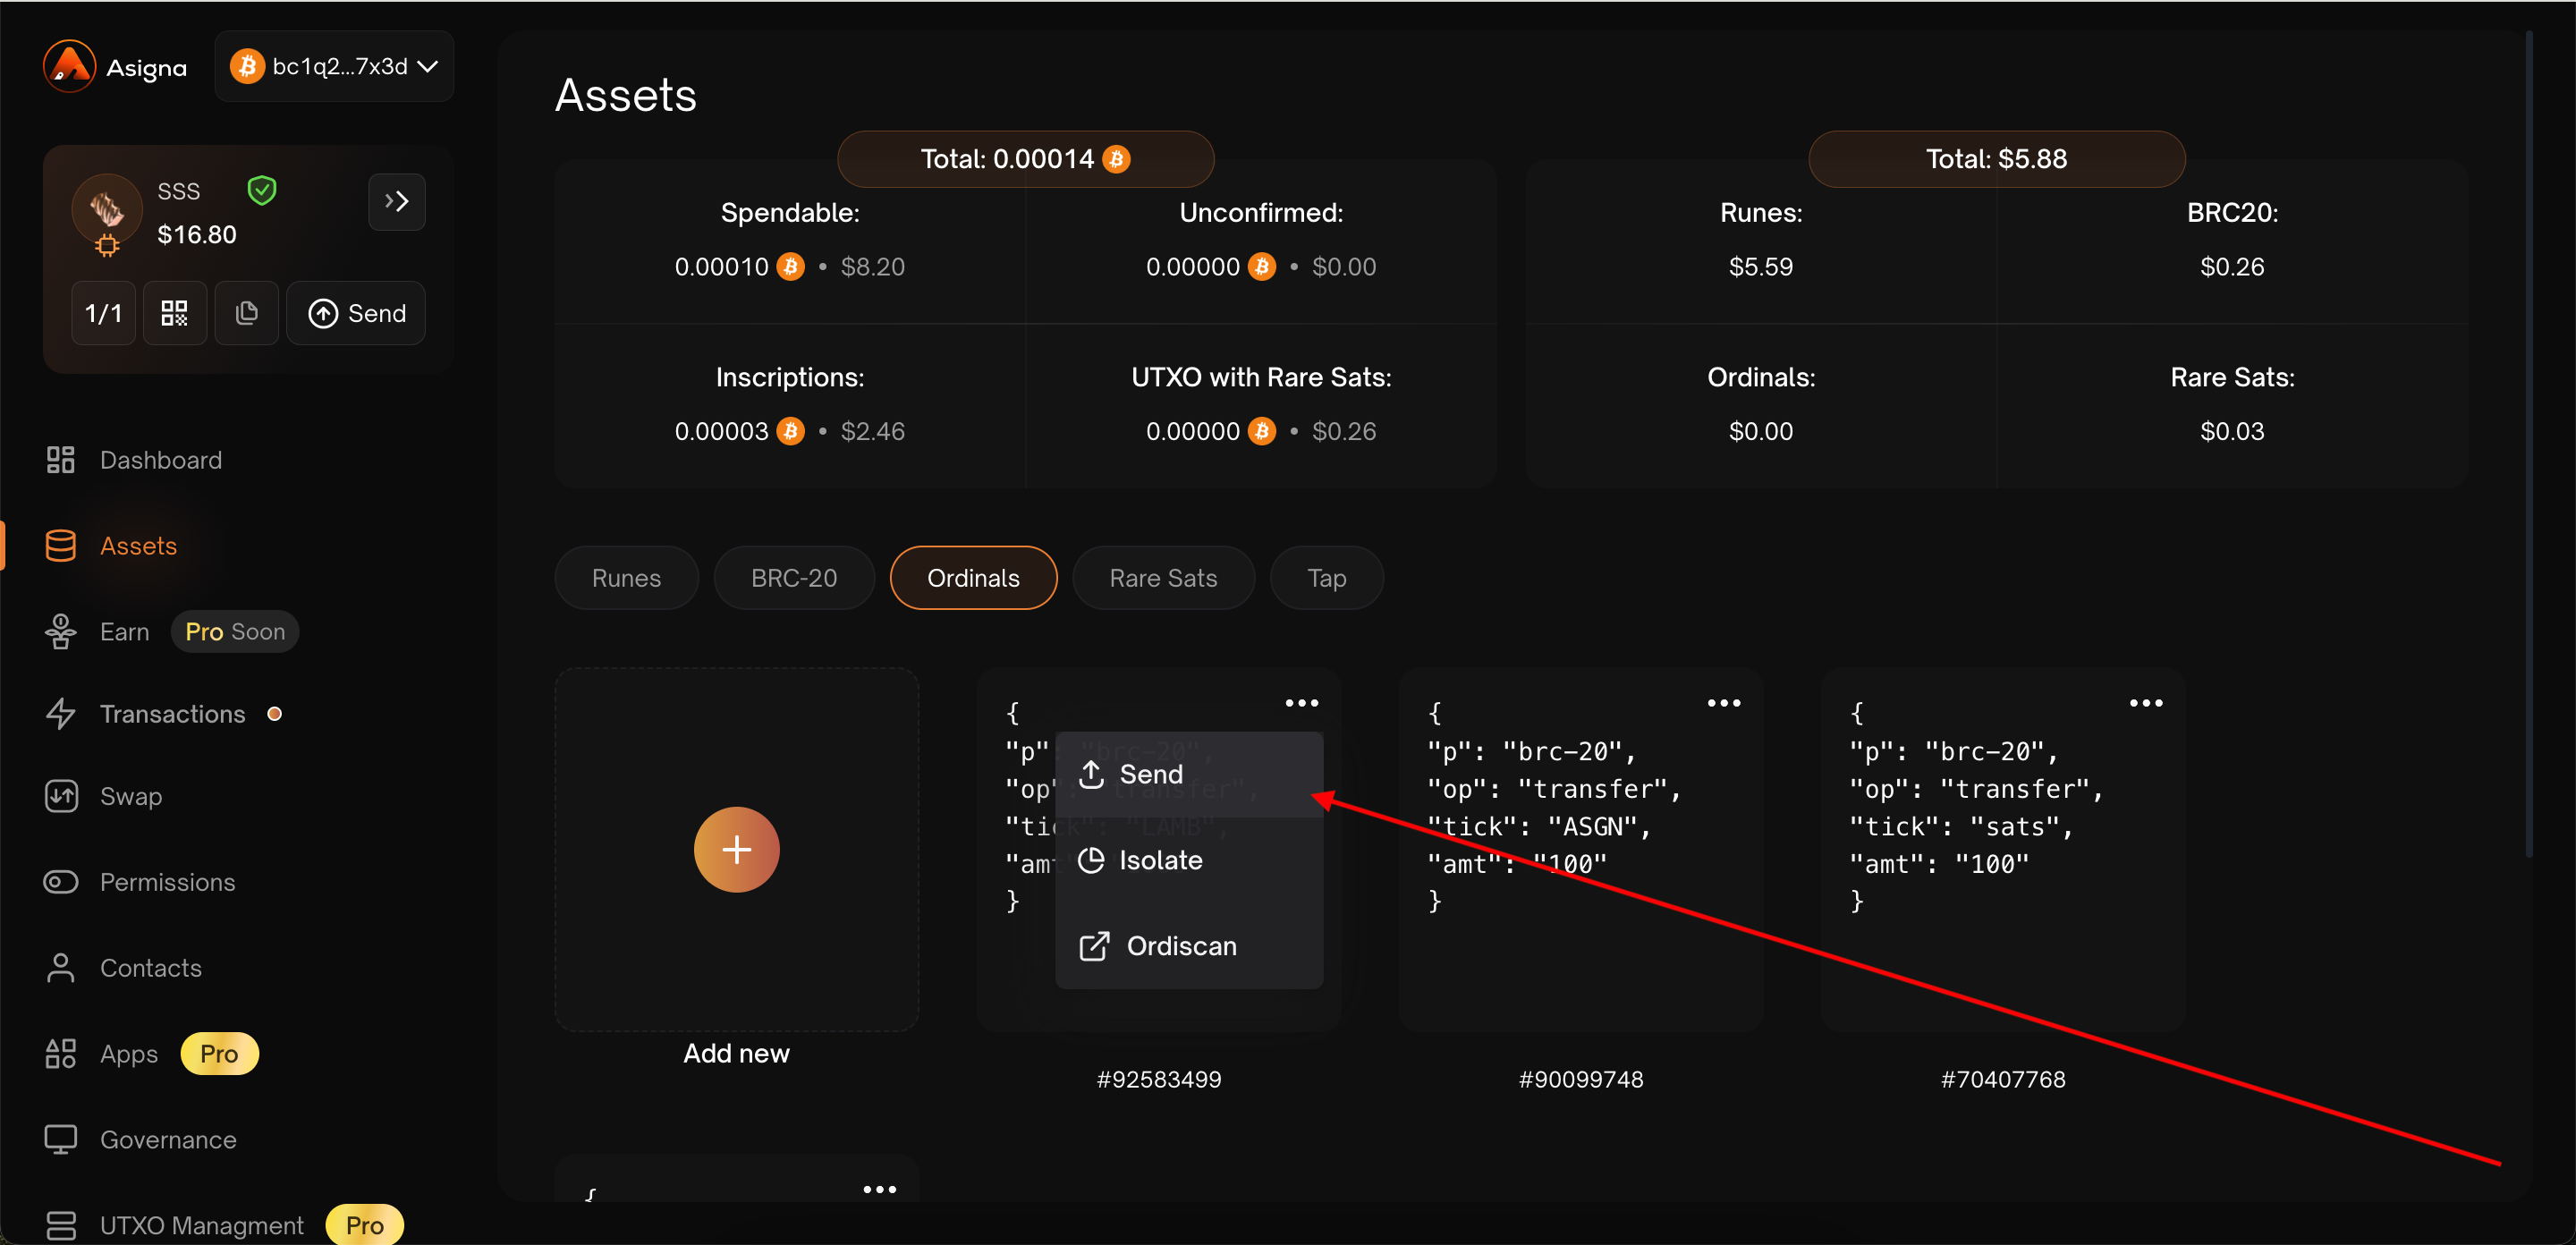Click the green verified shield icon
This screenshot has height=1245, width=2576.
(x=262, y=190)
